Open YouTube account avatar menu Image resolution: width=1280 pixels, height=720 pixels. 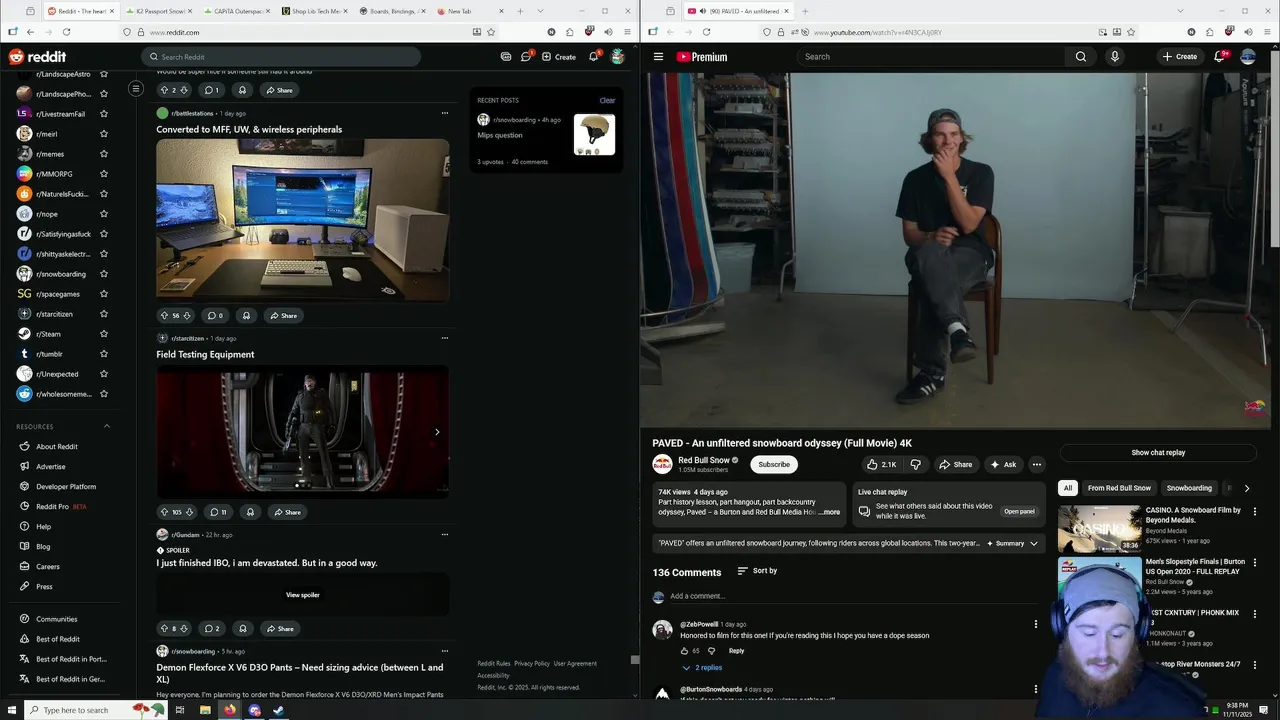pyautogui.click(x=1248, y=57)
